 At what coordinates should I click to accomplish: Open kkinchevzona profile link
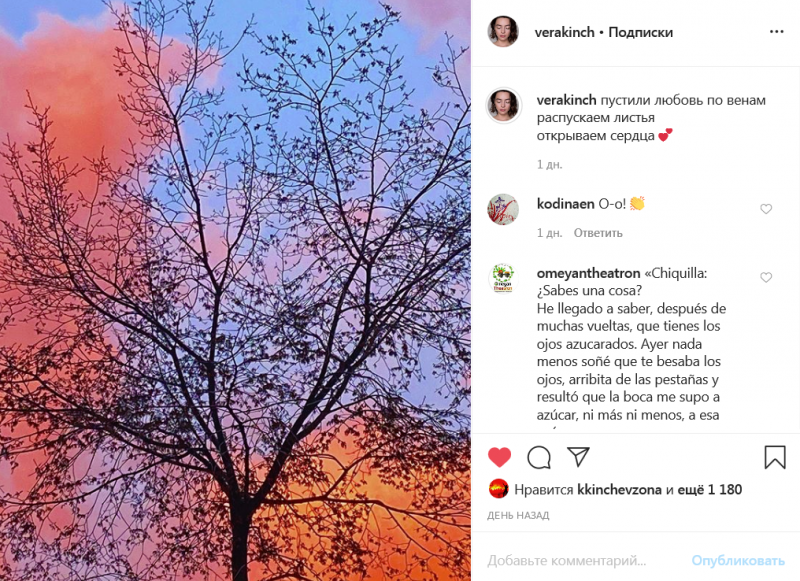(x=619, y=490)
